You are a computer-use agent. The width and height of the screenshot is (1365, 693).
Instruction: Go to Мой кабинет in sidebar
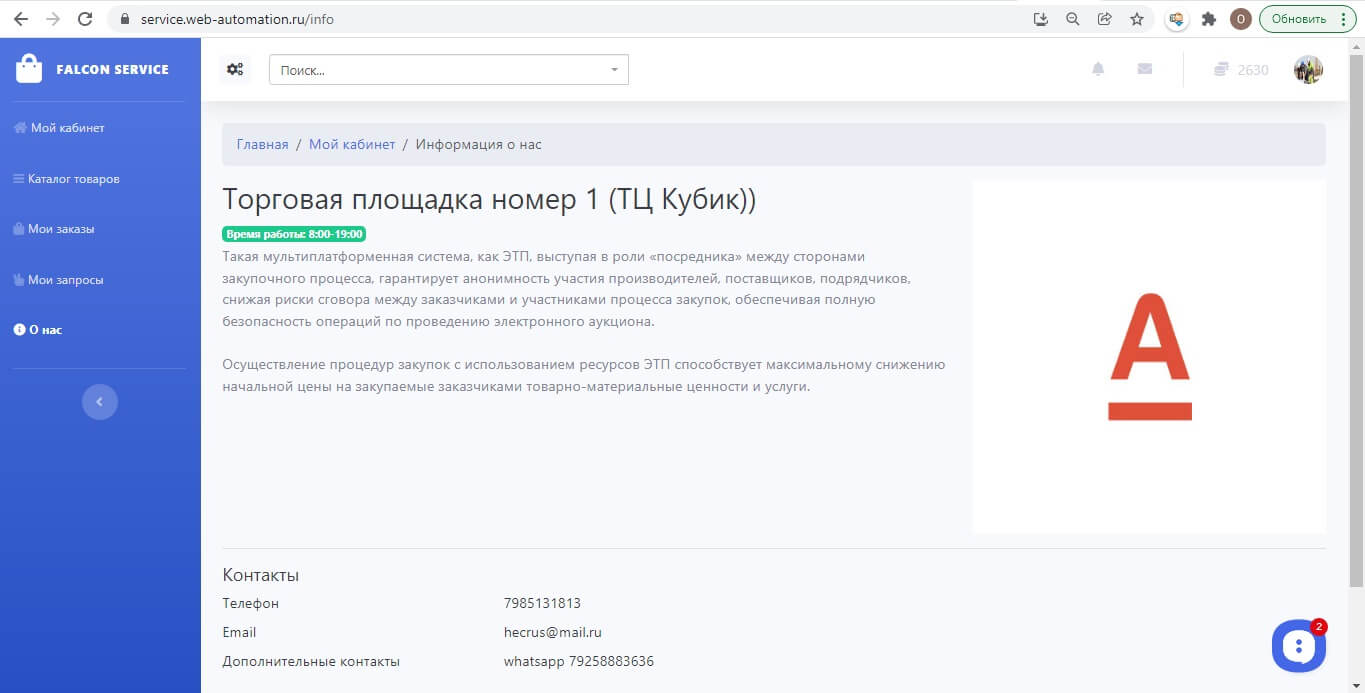click(x=59, y=128)
